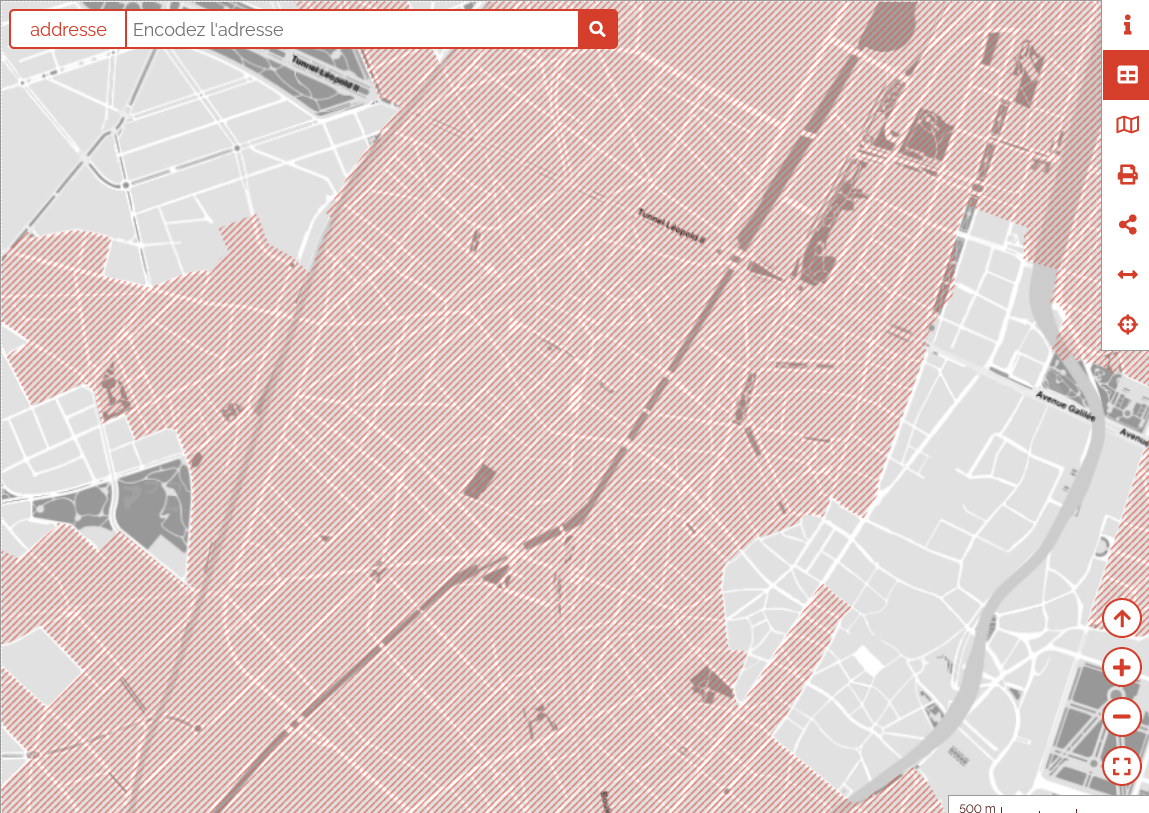
Task: Click the central 'Tunnel Léopold II' map label
Action: 672,226
